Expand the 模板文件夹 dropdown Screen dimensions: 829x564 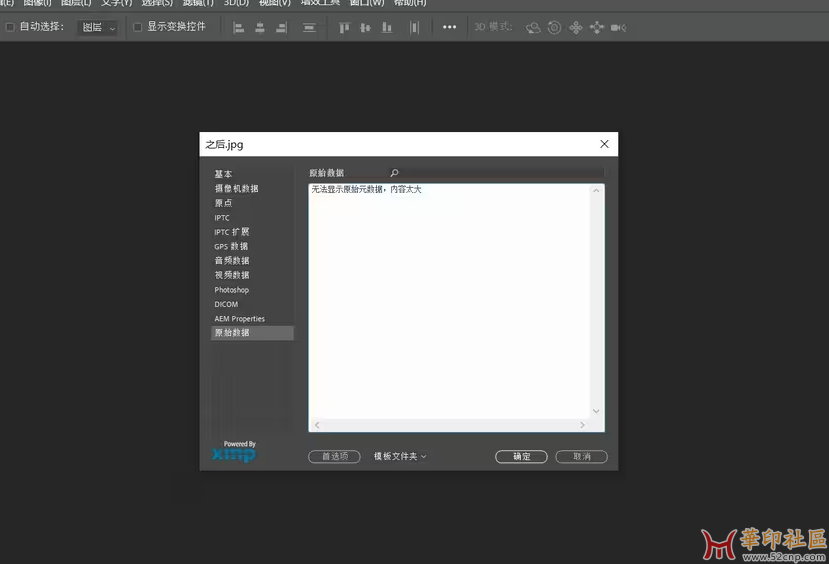(400, 456)
